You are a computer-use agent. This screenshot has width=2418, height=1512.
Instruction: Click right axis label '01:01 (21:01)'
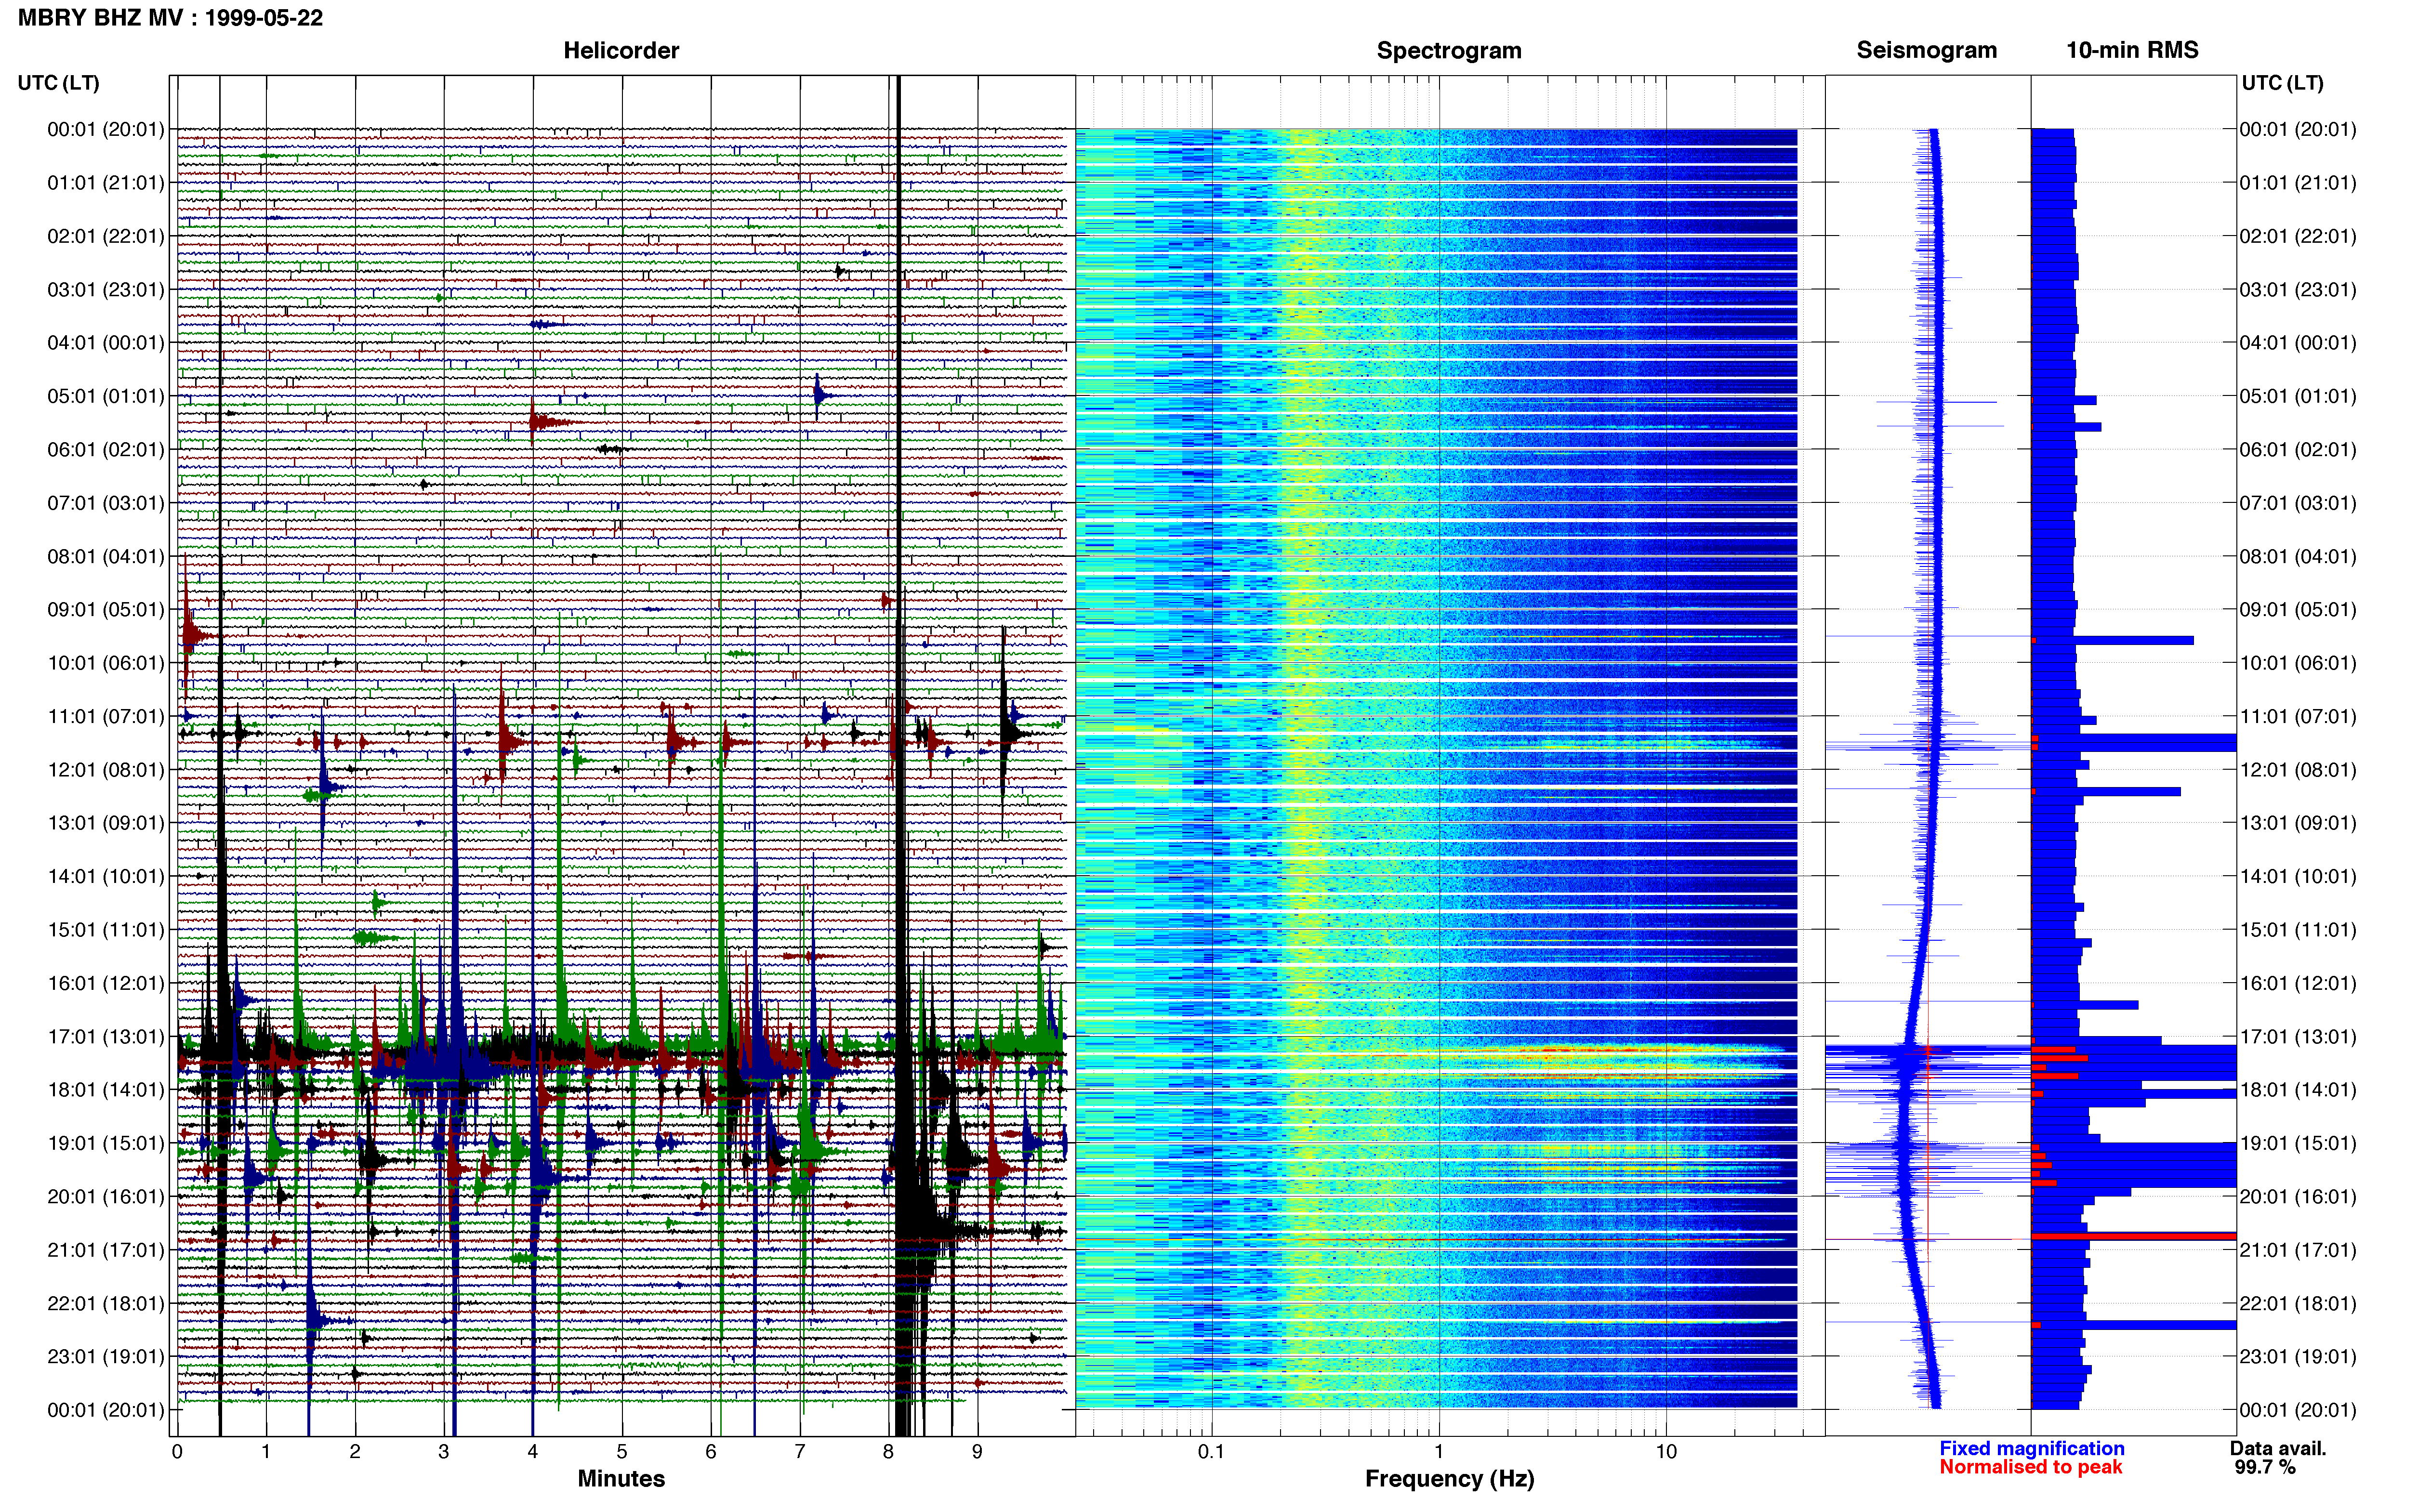(2298, 183)
